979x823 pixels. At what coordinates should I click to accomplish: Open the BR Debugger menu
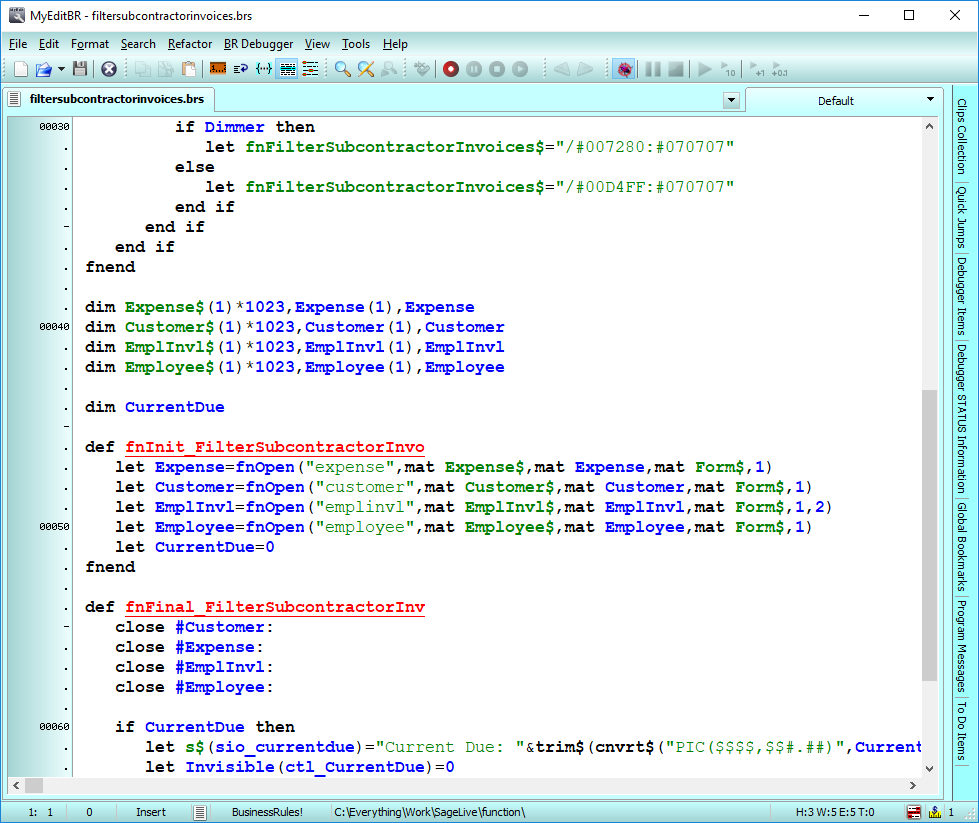258,44
